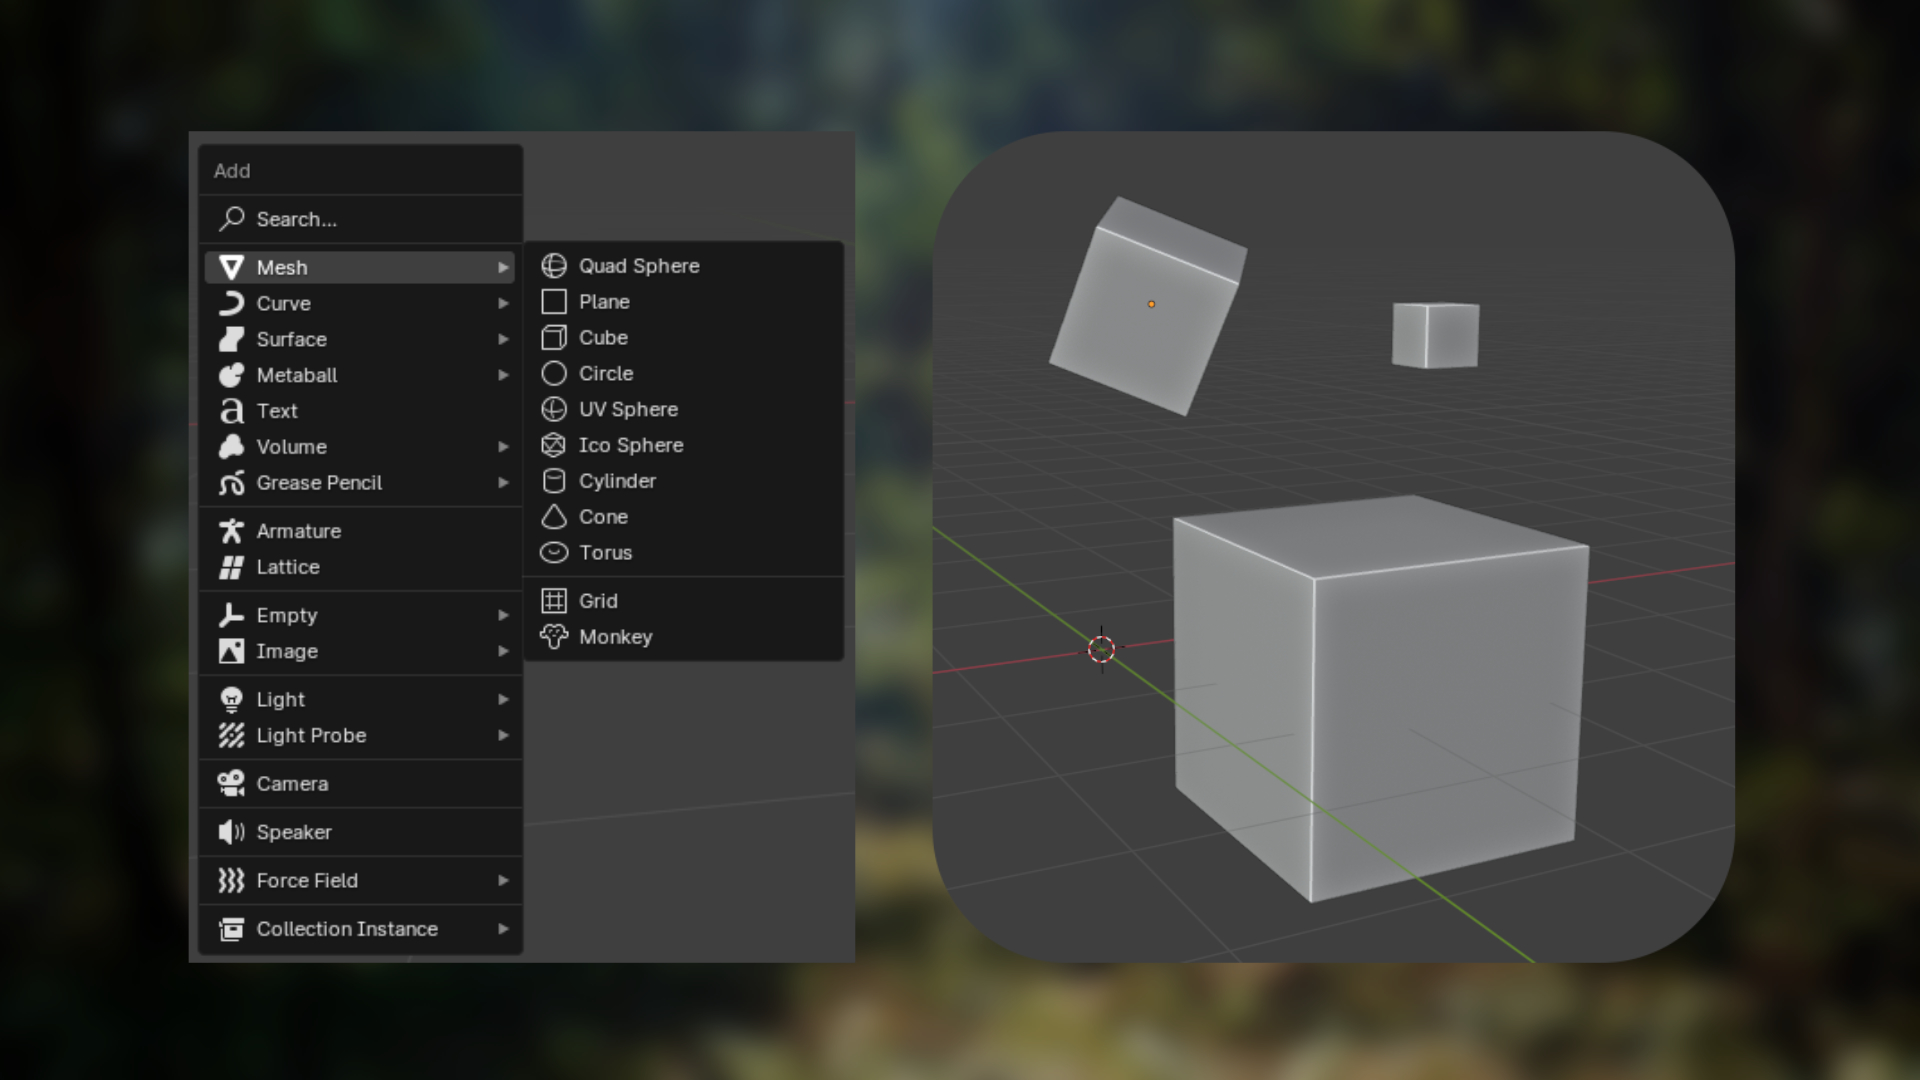Image resolution: width=1920 pixels, height=1080 pixels.
Task: Click the Torus icon
Action: coord(554,553)
